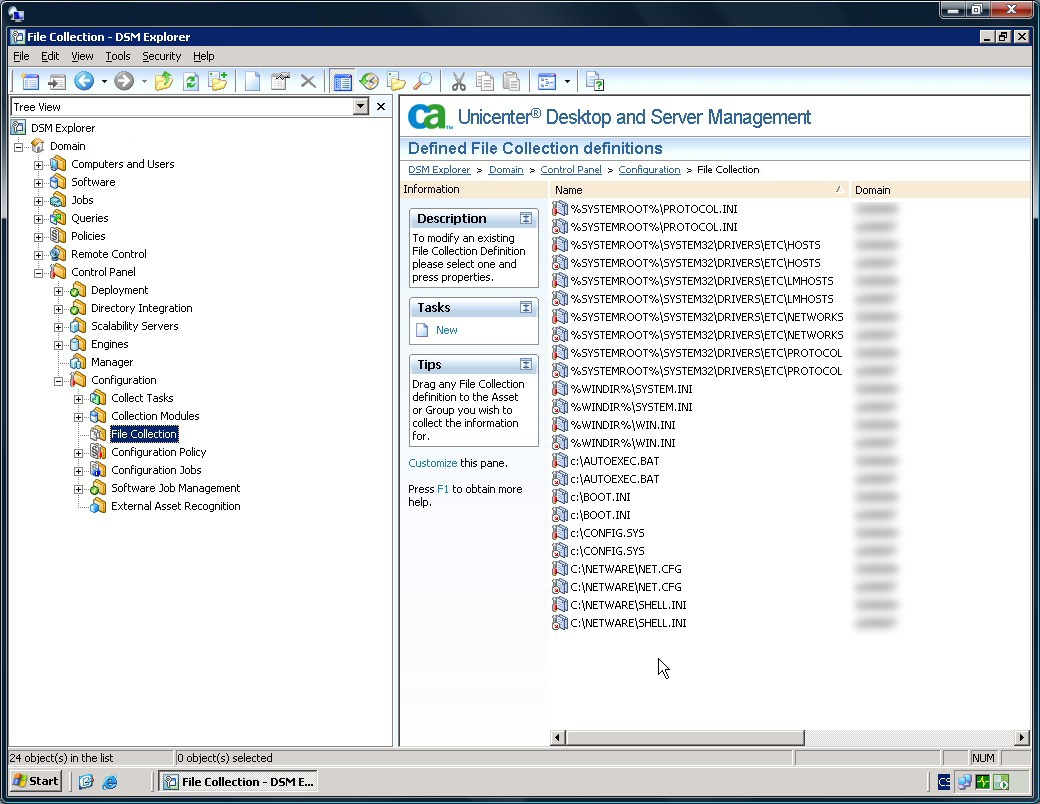Click the help document icon in toolbar

tap(595, 82)
